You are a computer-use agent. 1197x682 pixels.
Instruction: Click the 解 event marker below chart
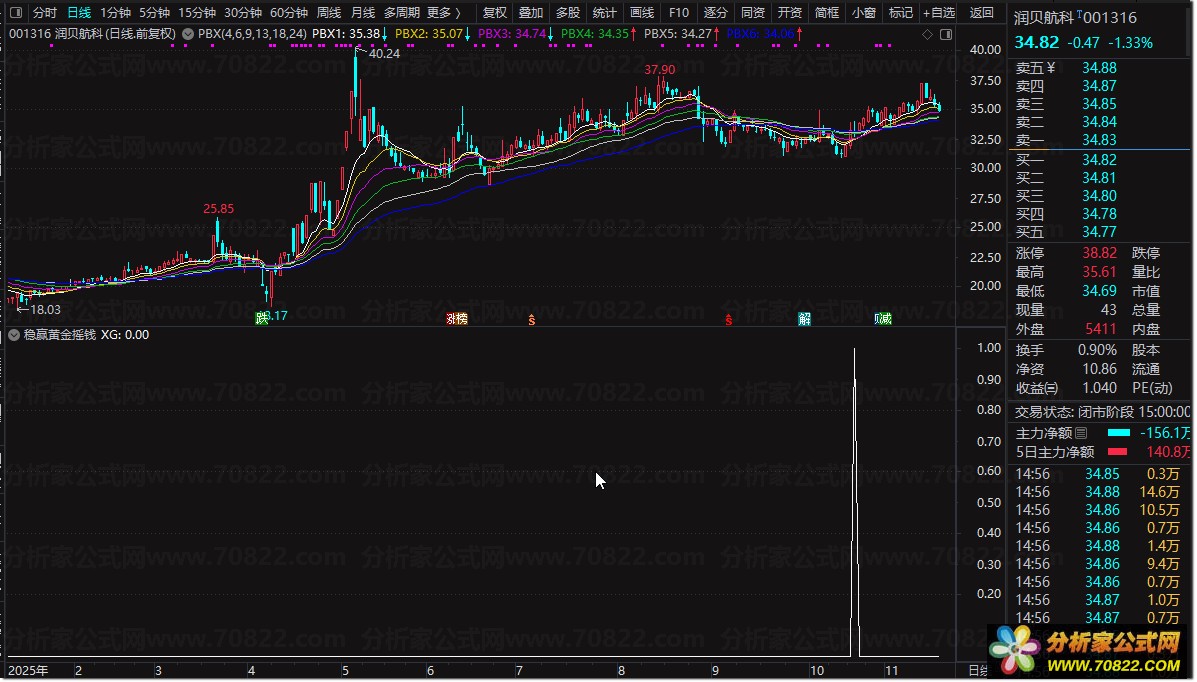point(805,318)
